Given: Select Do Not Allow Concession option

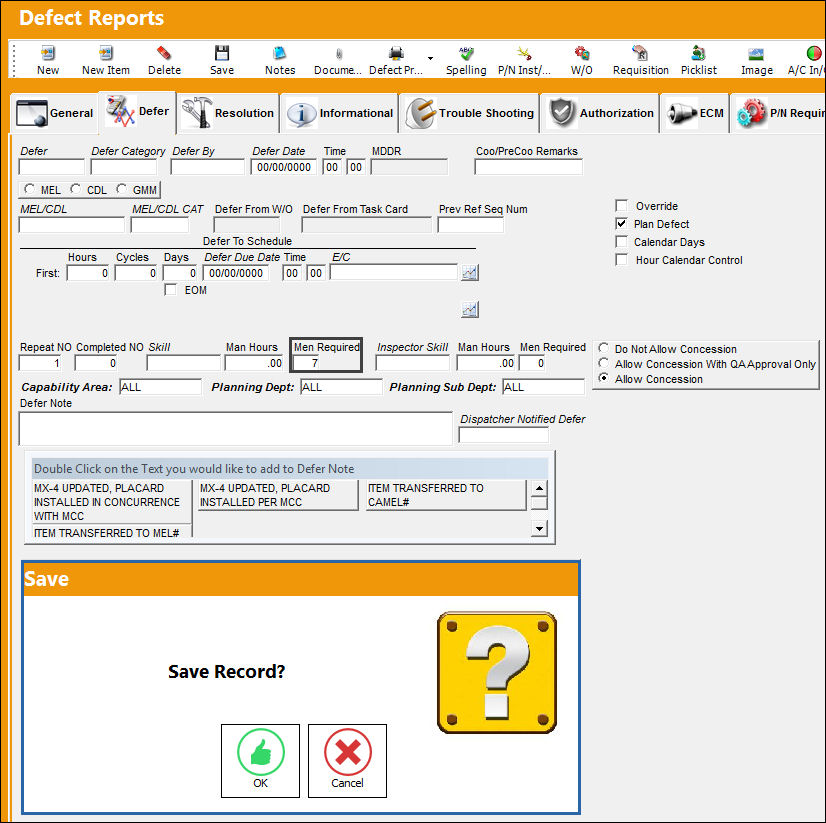Looking at the screenshot, I should [x=604, y=348].
